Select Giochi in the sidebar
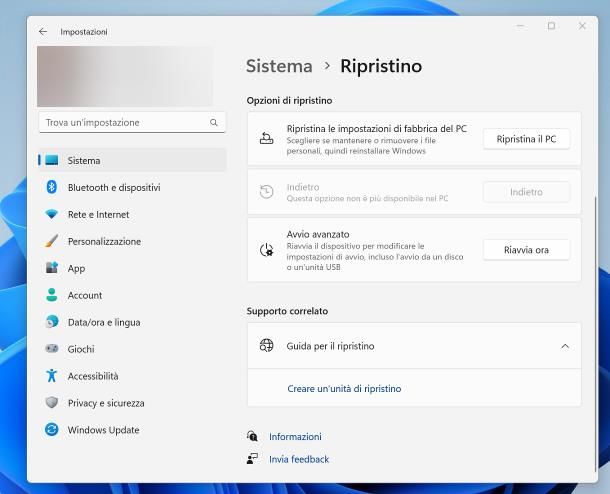The height and width of the screenshot is (494, 610). [132, 349]
